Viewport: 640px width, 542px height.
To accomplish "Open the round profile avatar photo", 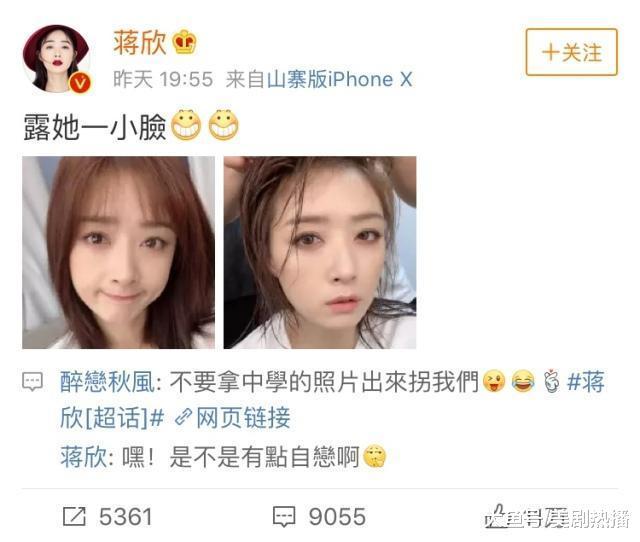I will (x=56, y=58).
